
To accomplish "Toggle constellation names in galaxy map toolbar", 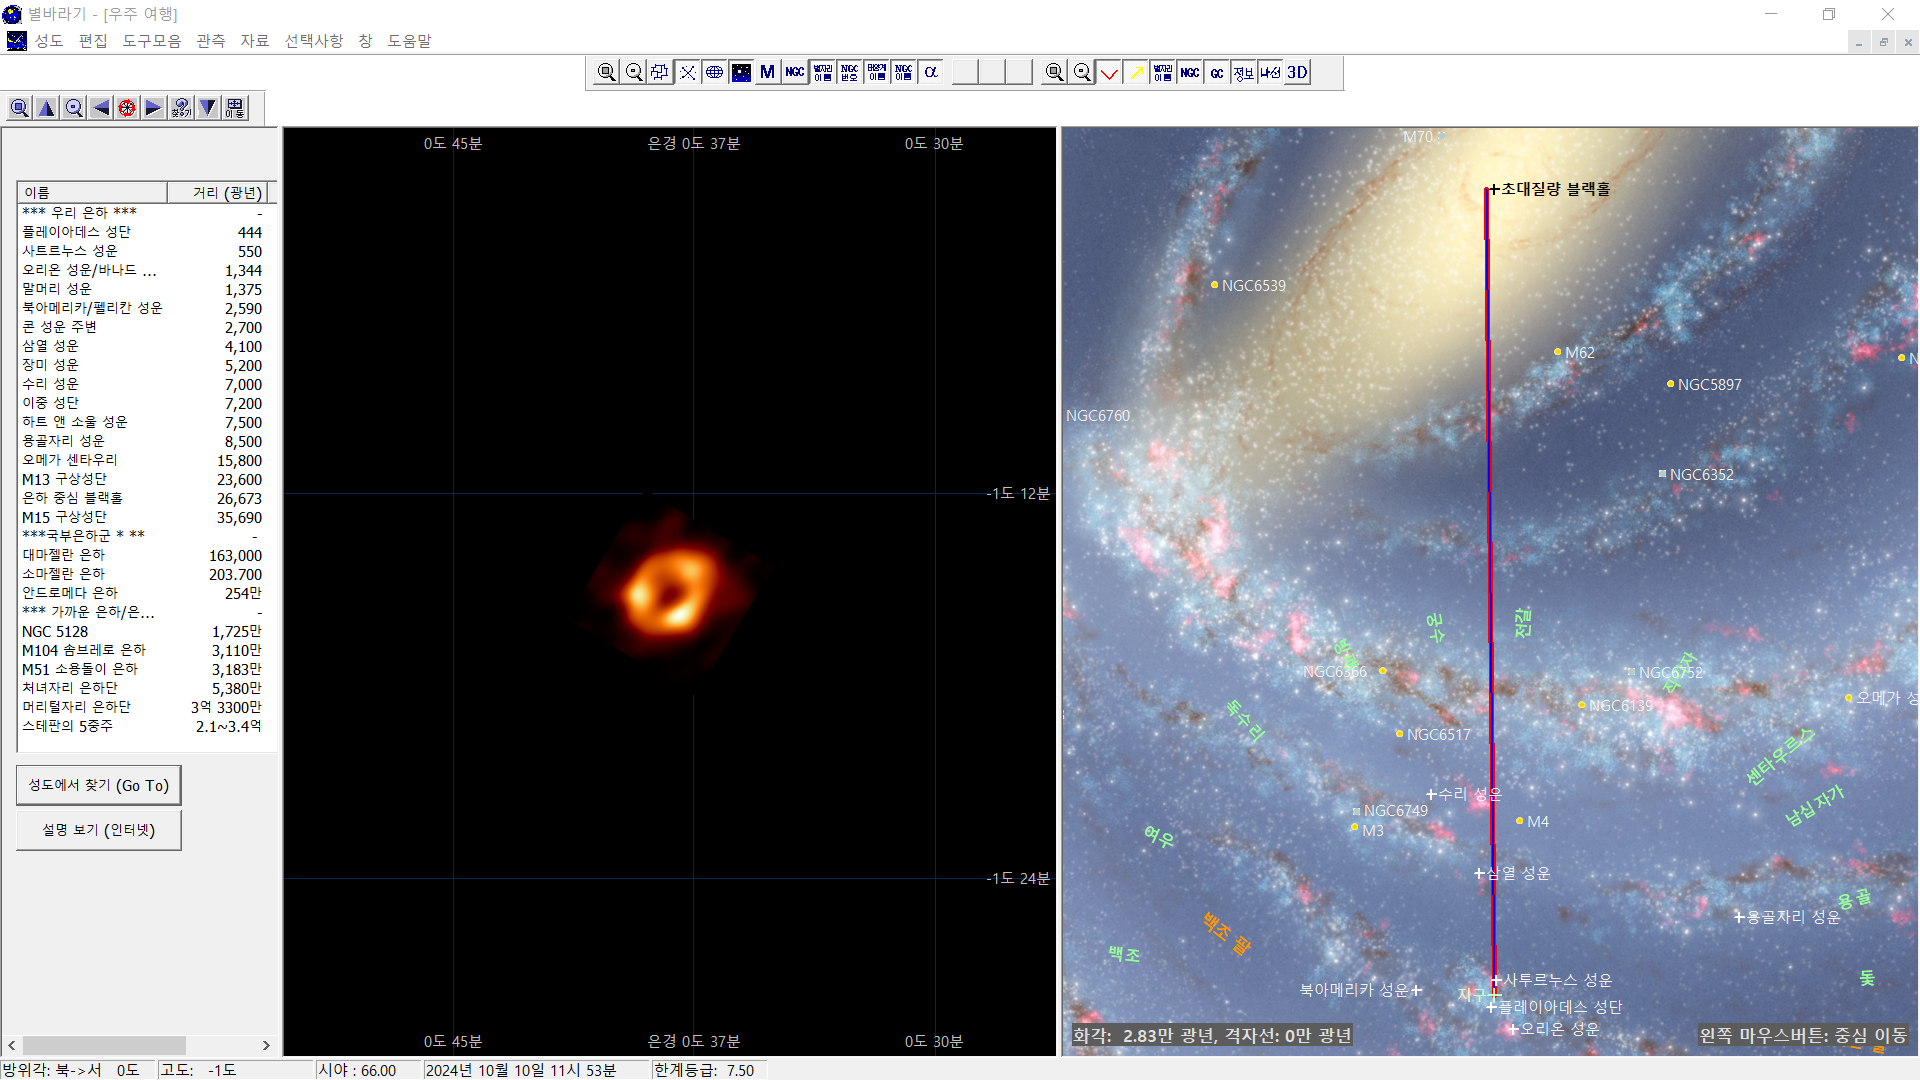I will (x=1163, y=72).
